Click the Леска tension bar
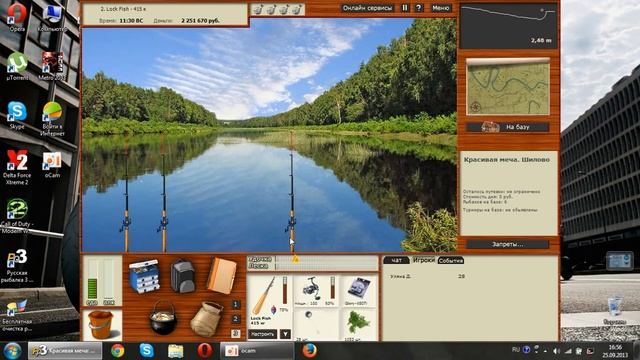The width and height of the screenshot is (640, 360). [327, 266]
